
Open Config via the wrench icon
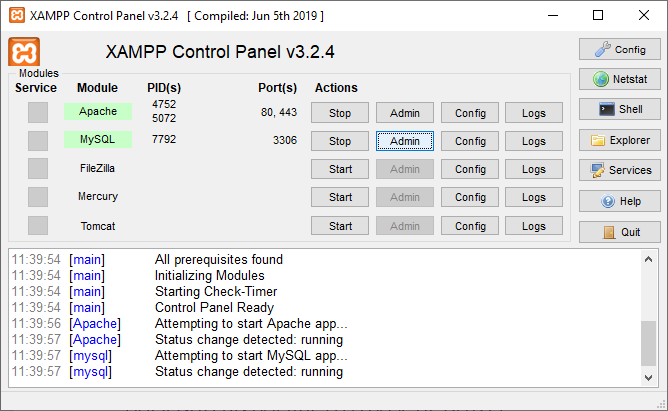pos(601,49)
